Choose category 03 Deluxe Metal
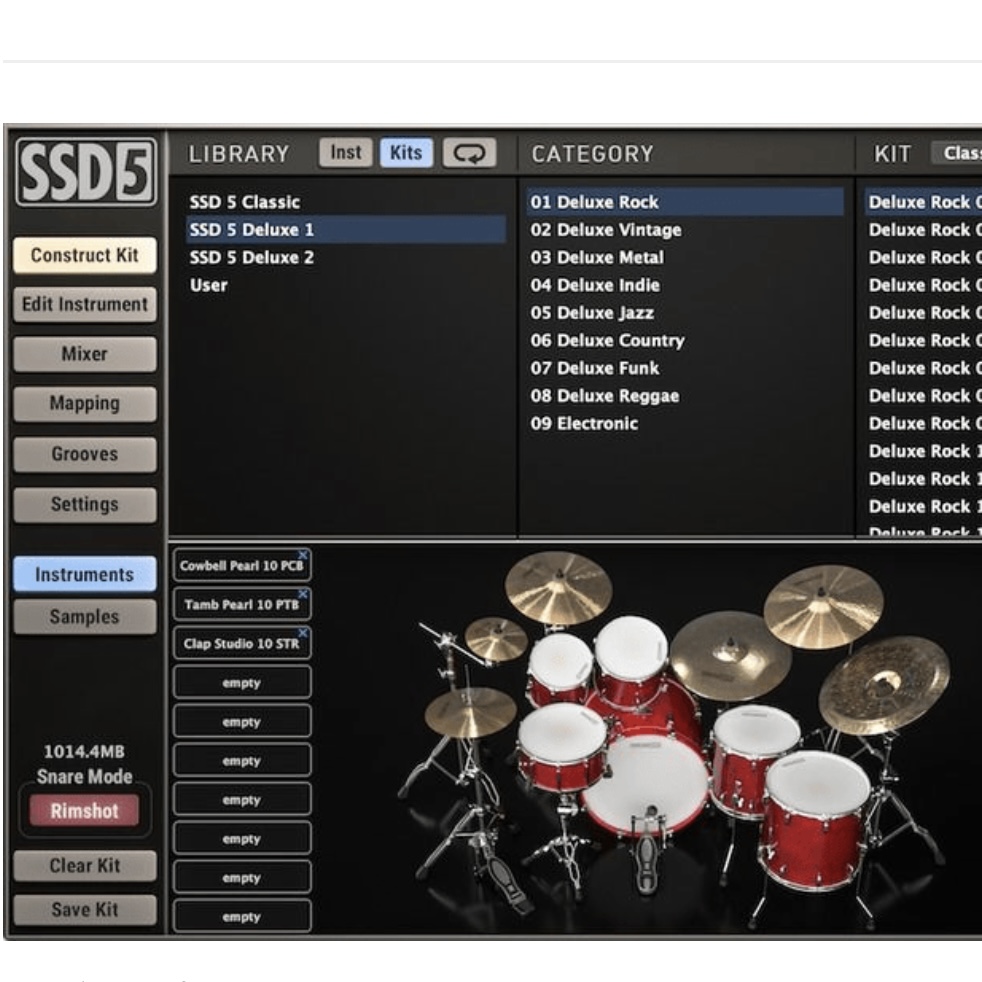The image size is (982, 982). point(685,257)
